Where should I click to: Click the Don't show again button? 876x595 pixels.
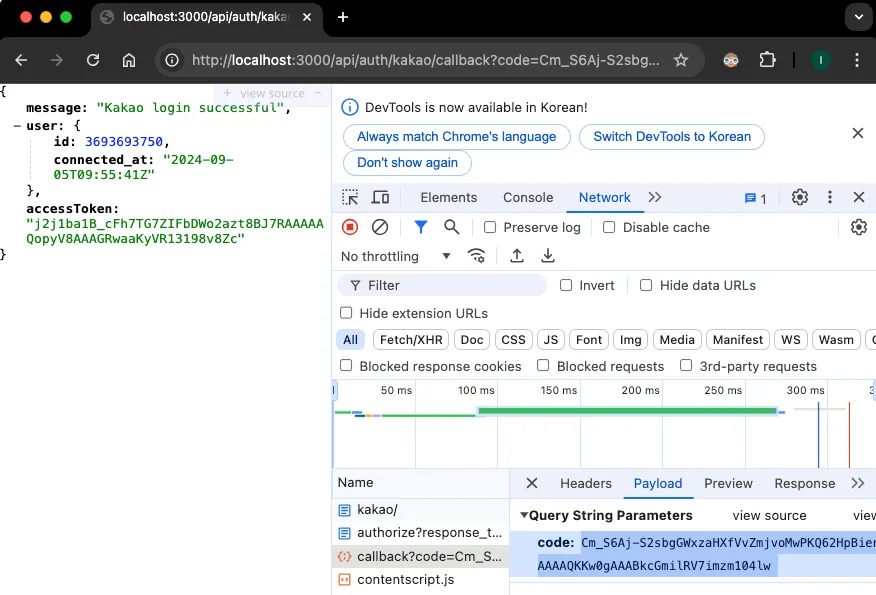point(407,163)
